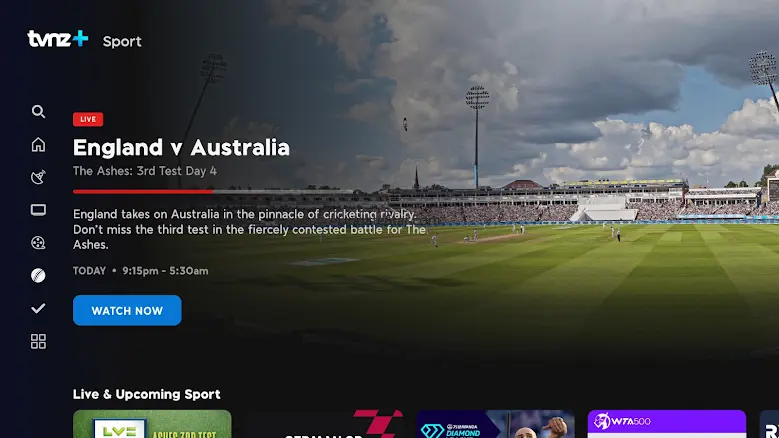Click the tvnz+ logo
This screenshot has width=779, height=438.
click(58, 39)
